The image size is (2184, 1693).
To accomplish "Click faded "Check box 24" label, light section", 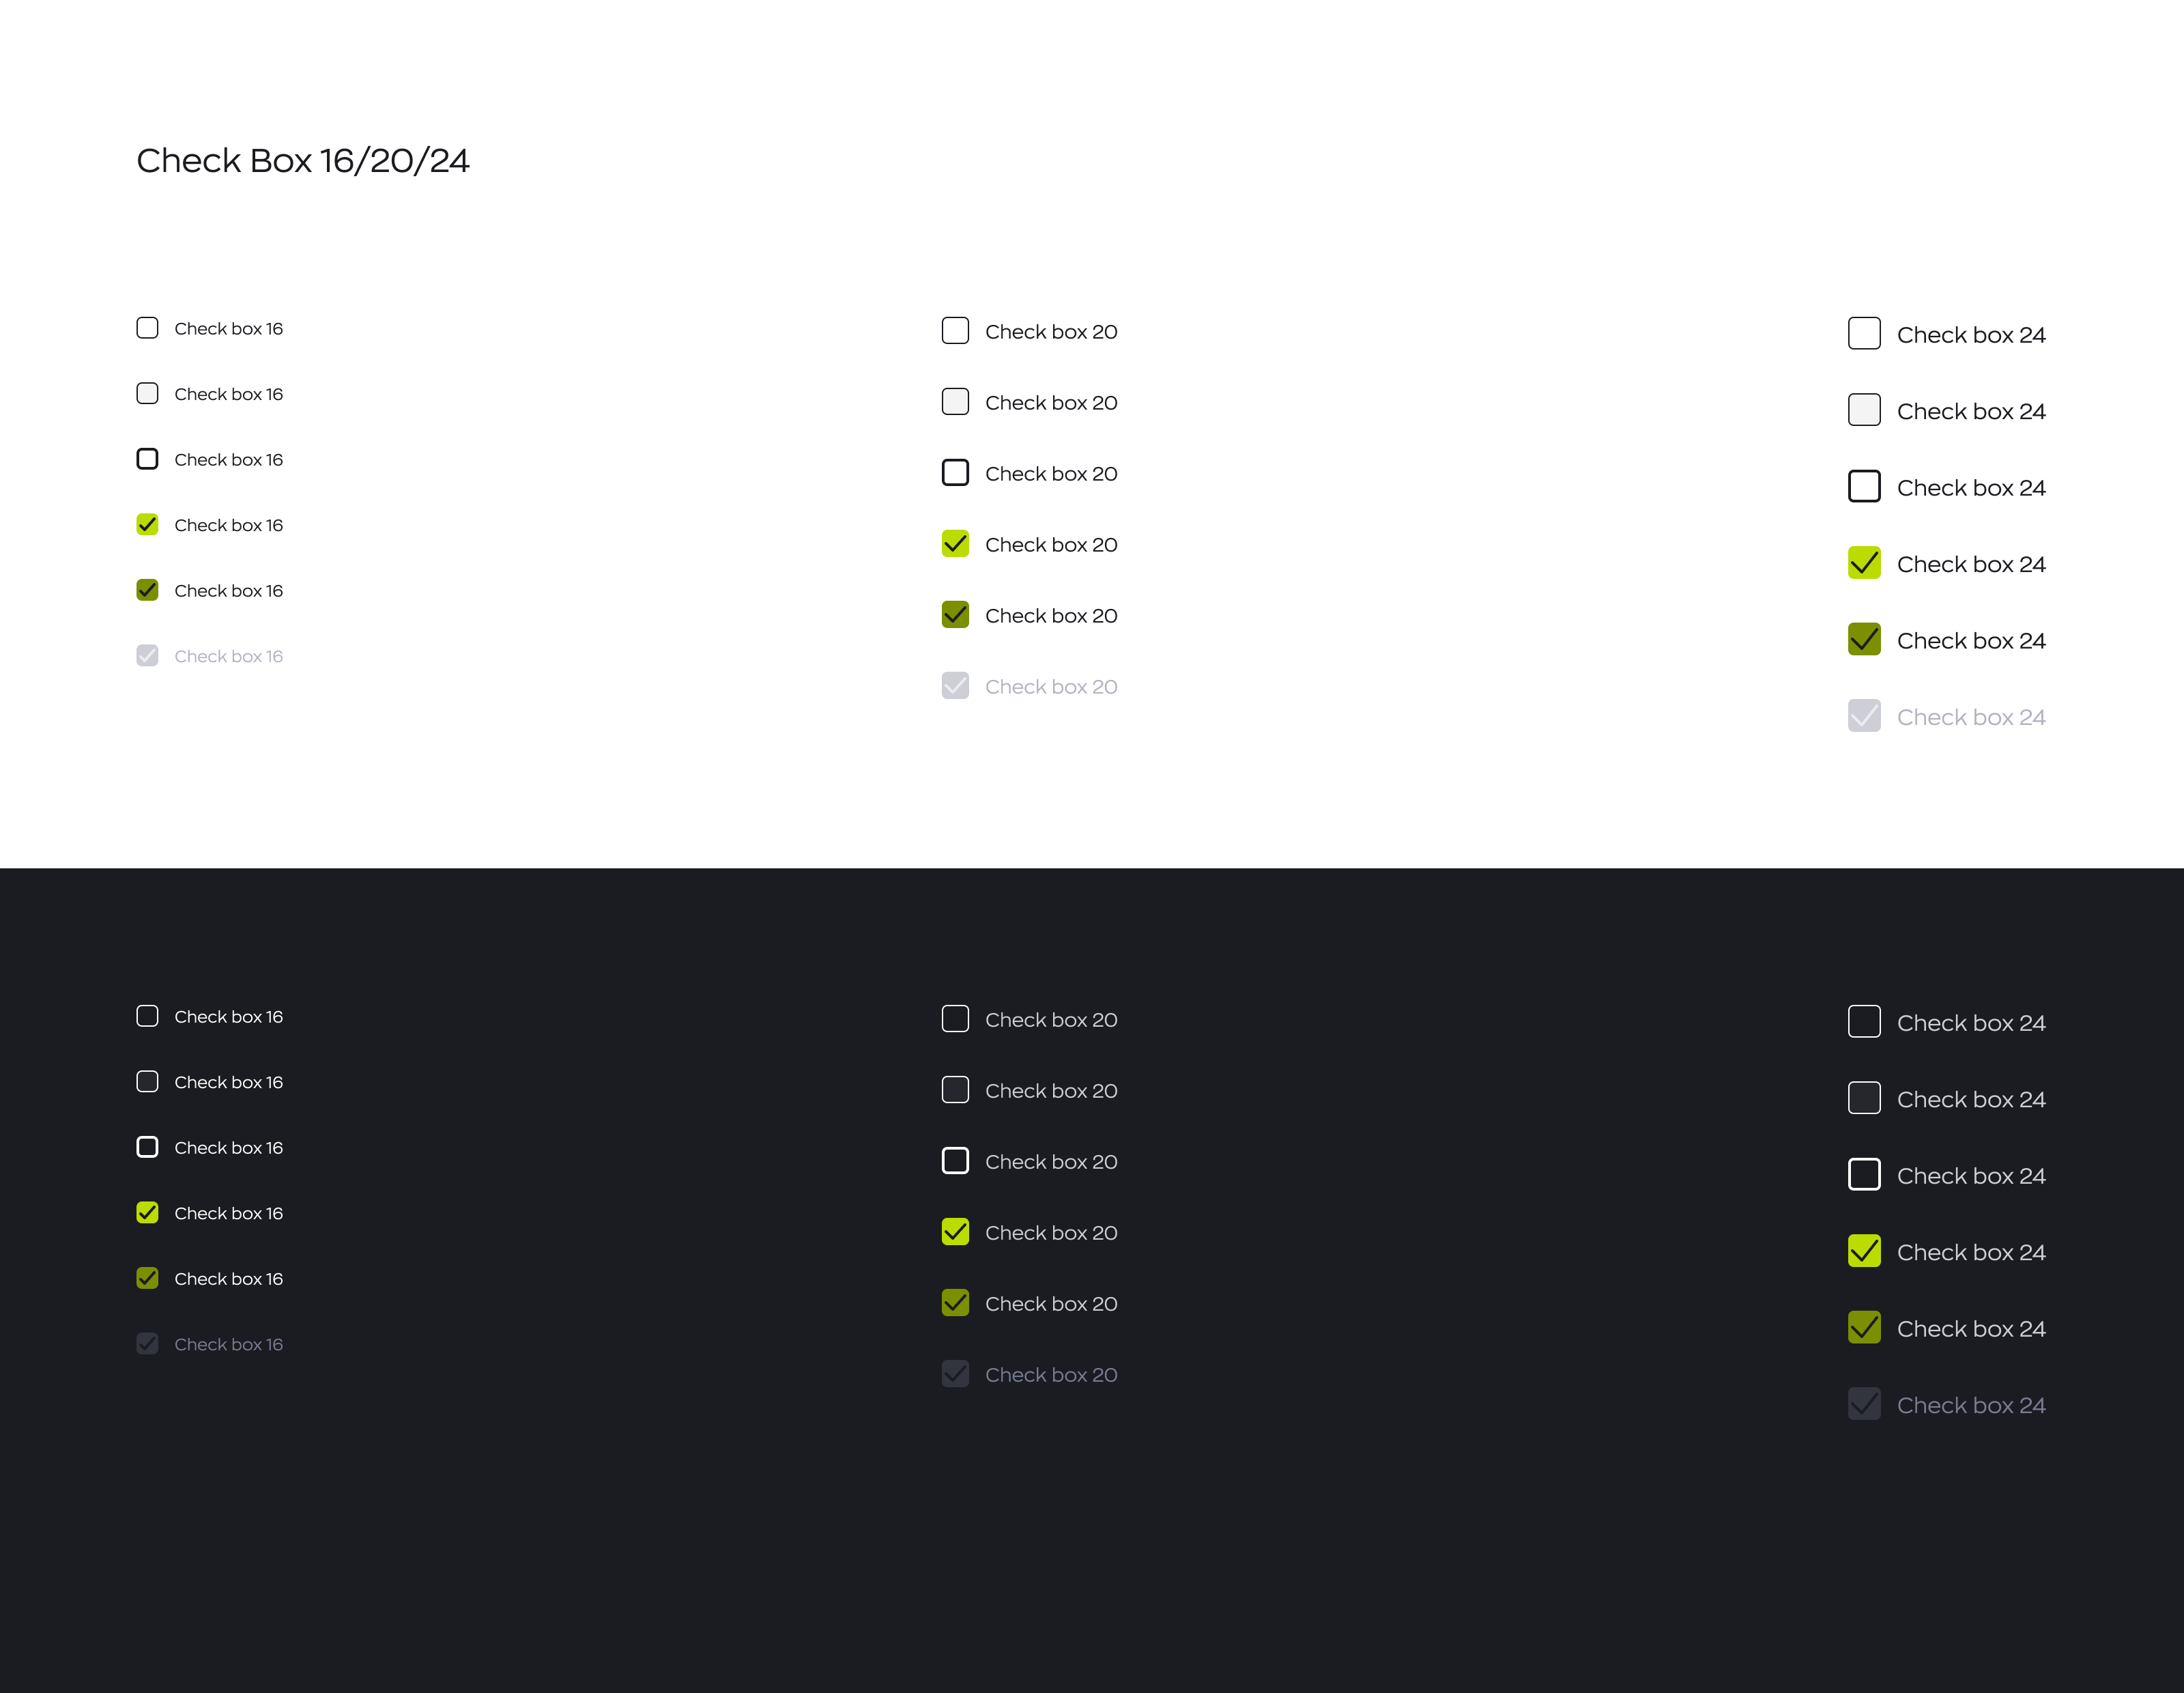I will point(1970,717).
